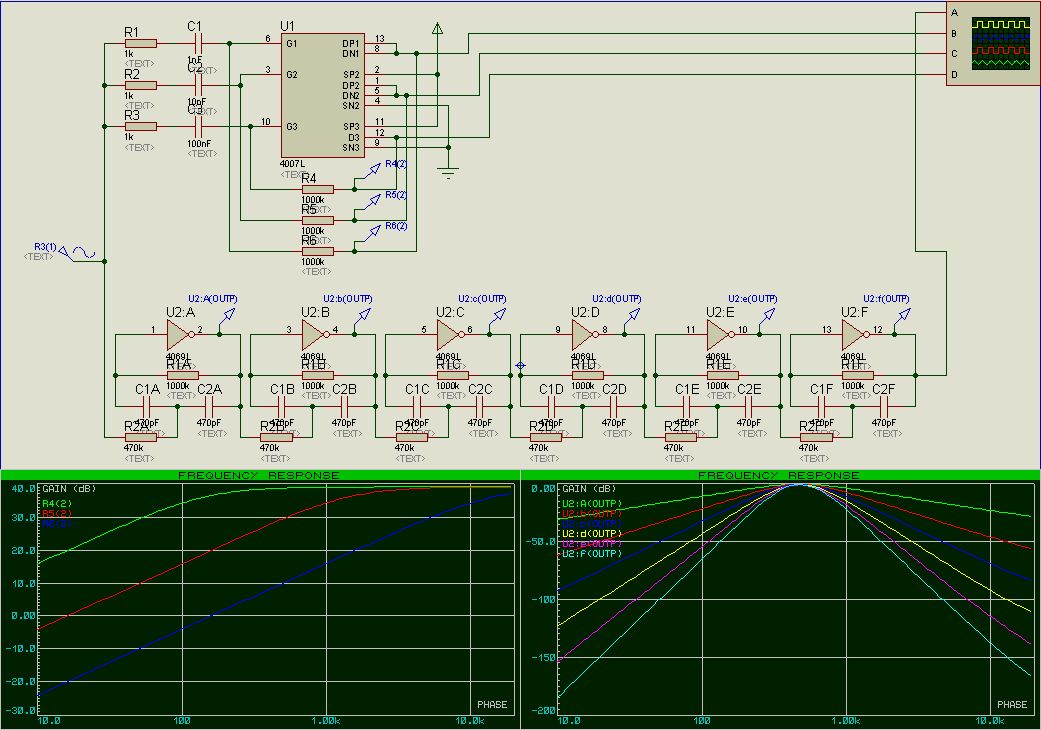
Task: Click the U2:d(OUTP) yellow legend label
Action: pos(591,533)
